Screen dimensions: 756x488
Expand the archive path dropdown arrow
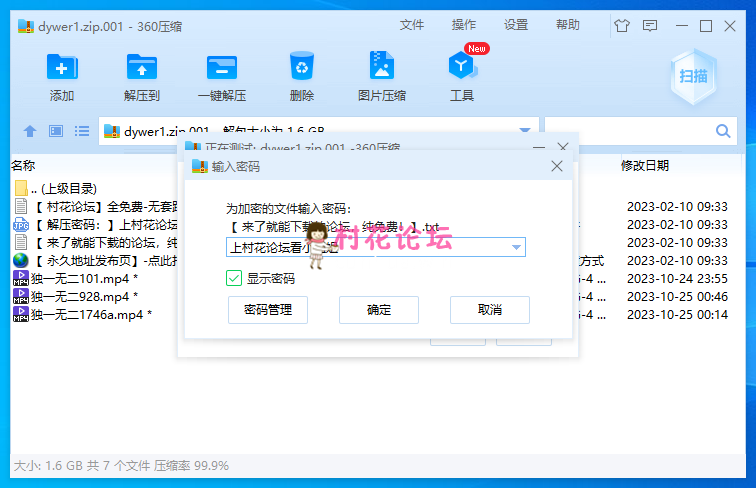[x=525, y=130]
